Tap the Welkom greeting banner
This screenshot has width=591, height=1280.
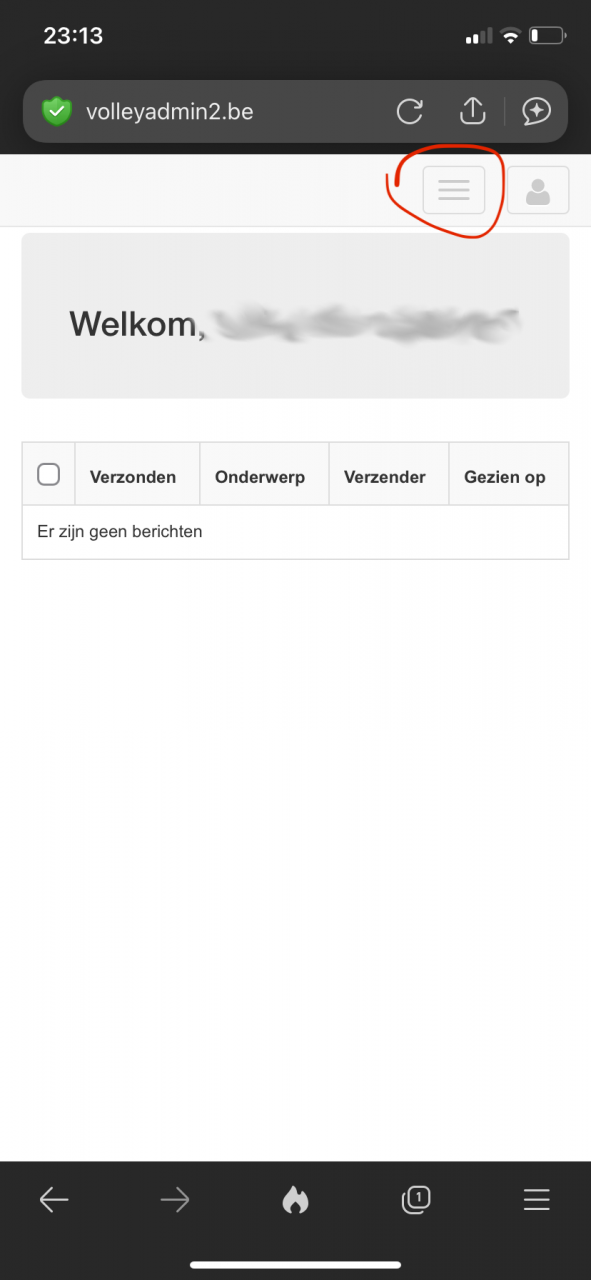tap(295, 316)
